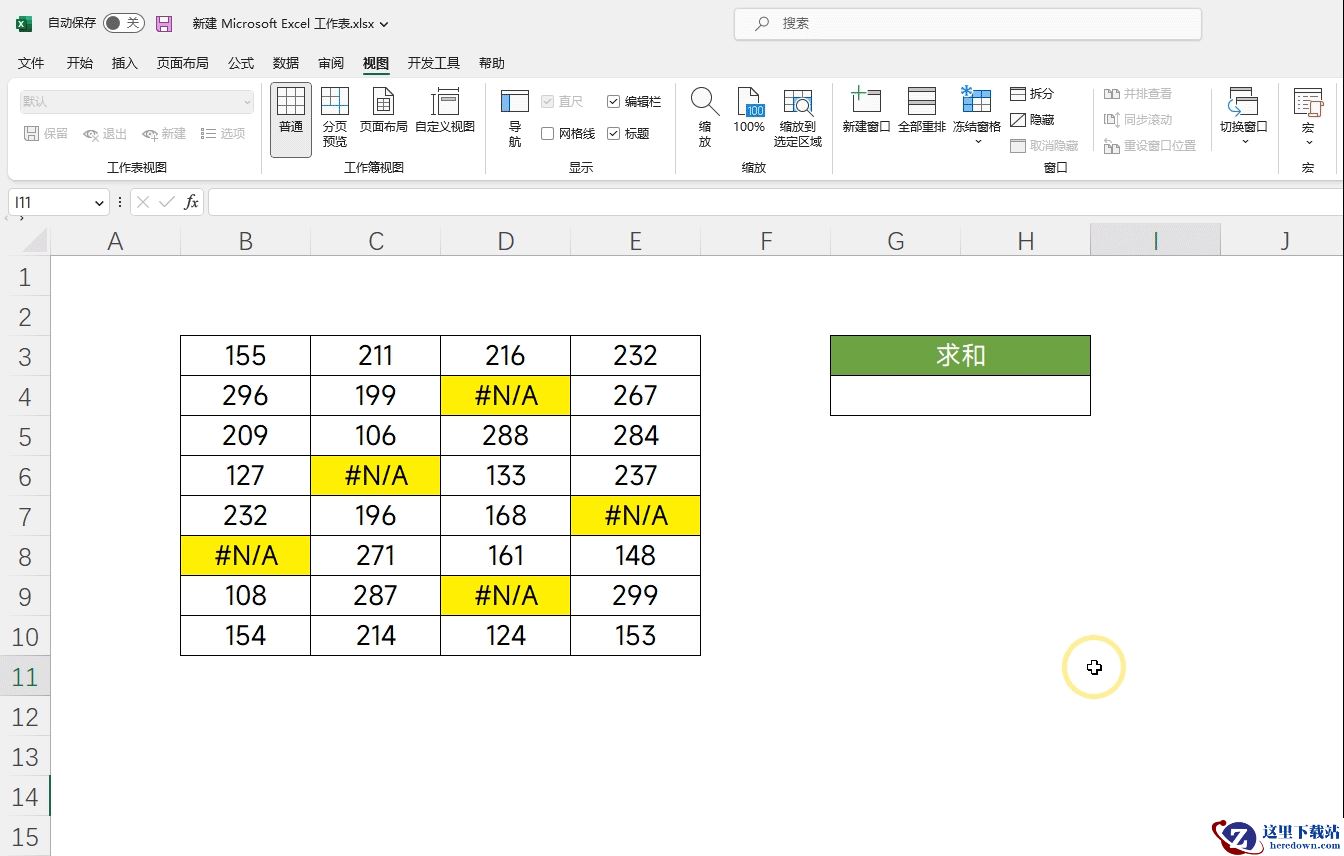Select the yellow #N/A cell in row 7

click(635, 516)
